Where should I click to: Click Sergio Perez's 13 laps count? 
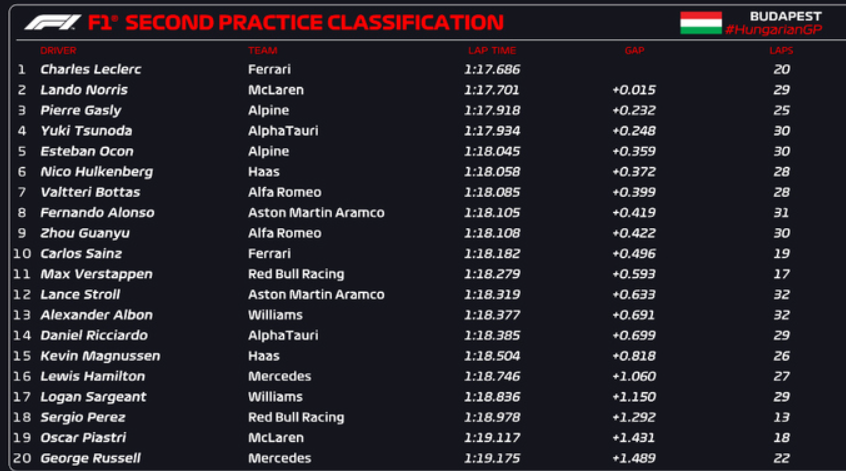(x=781, y=418)
